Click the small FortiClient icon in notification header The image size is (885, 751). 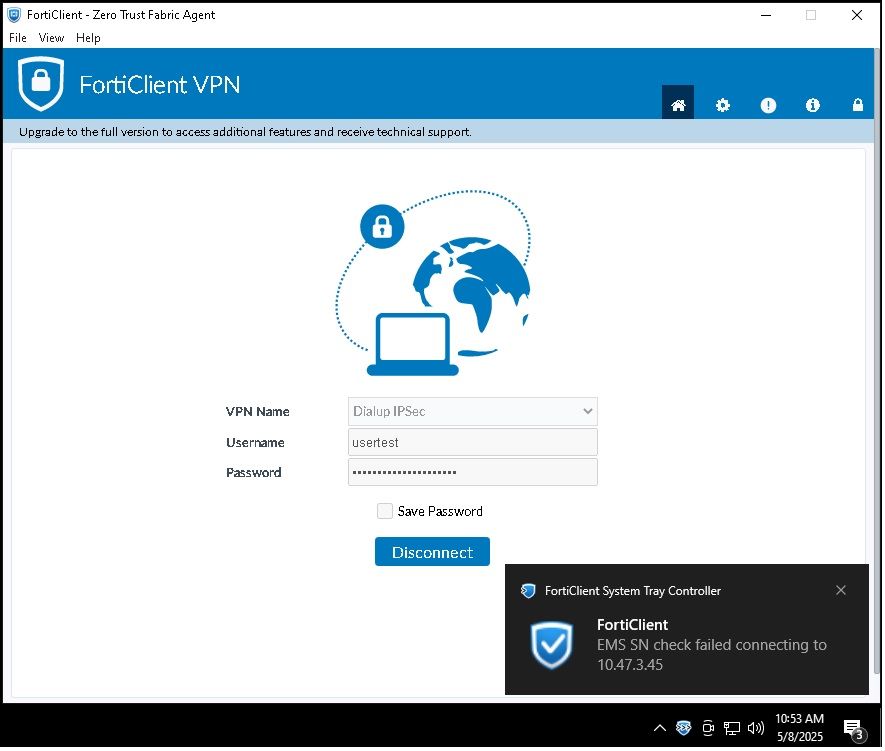point(529,592)
